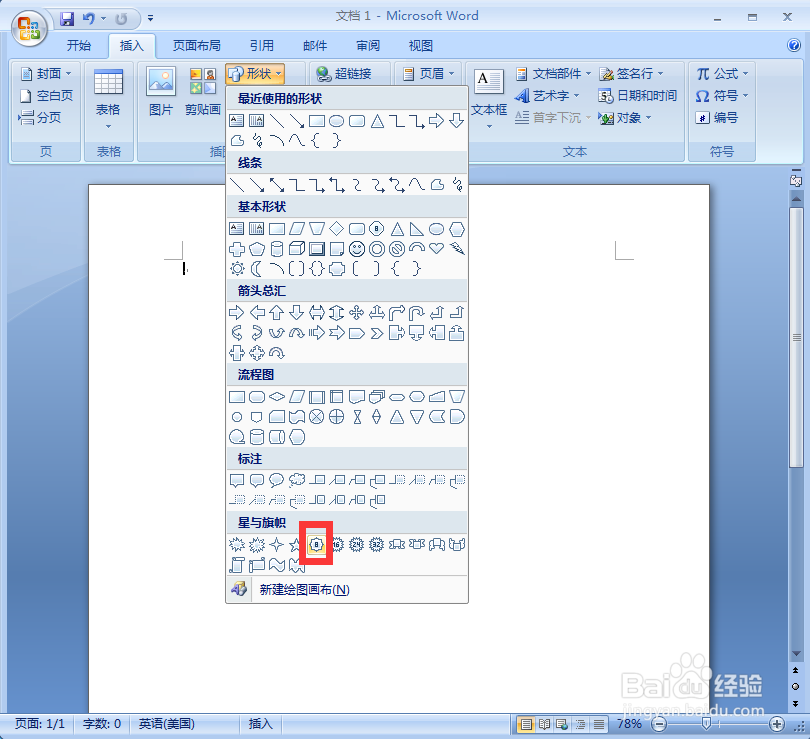Viewport: 810px width, 739px height.
Task: Open the WordArt dropdown
Action: [x=547, y=96]
